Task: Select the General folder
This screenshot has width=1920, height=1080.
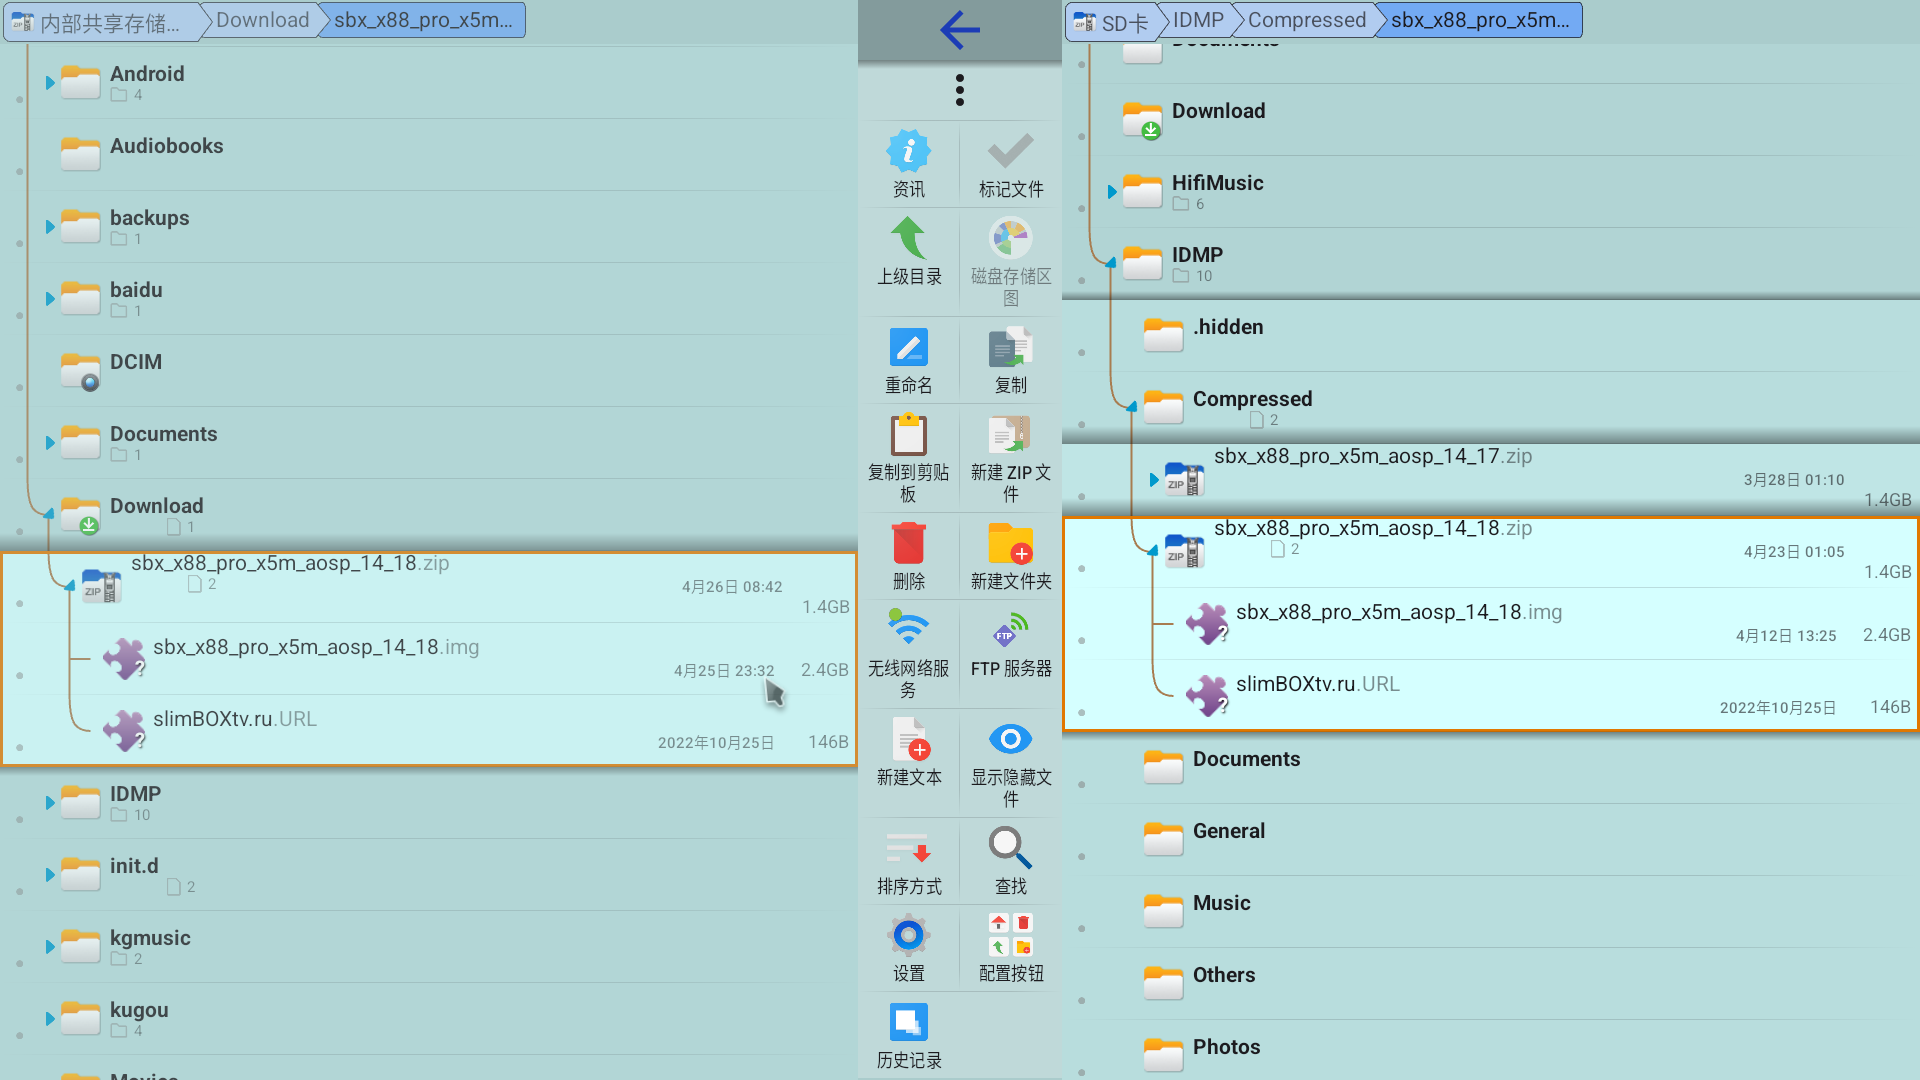Action: (x=1491, y=840)
